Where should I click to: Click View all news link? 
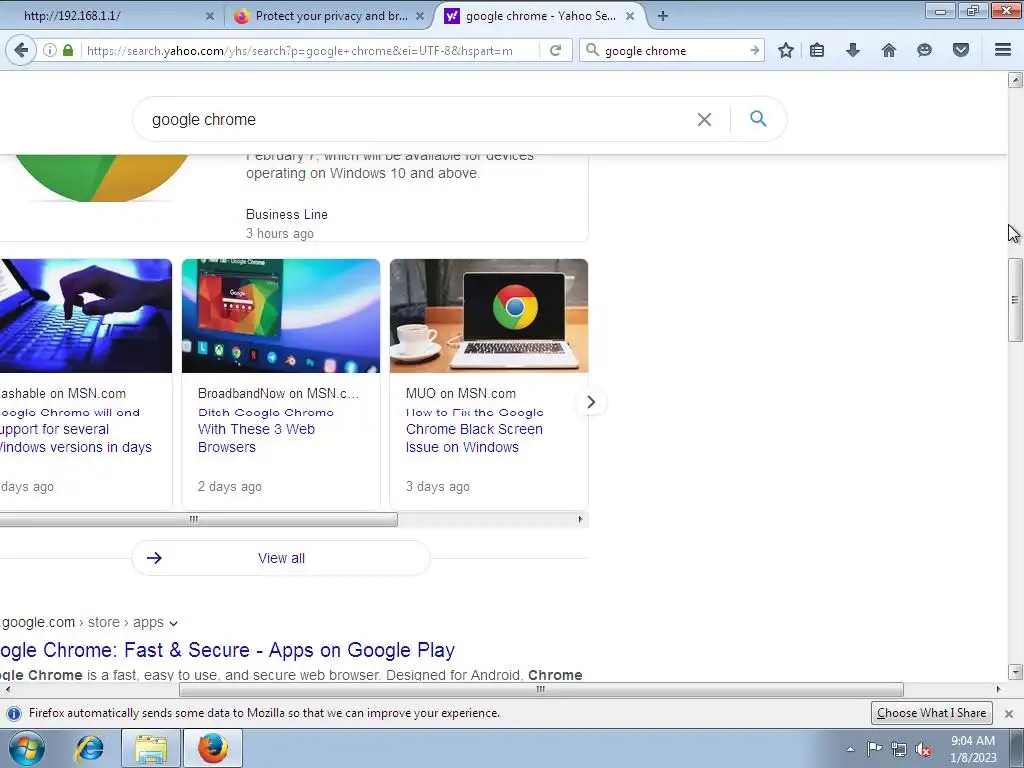281,558
